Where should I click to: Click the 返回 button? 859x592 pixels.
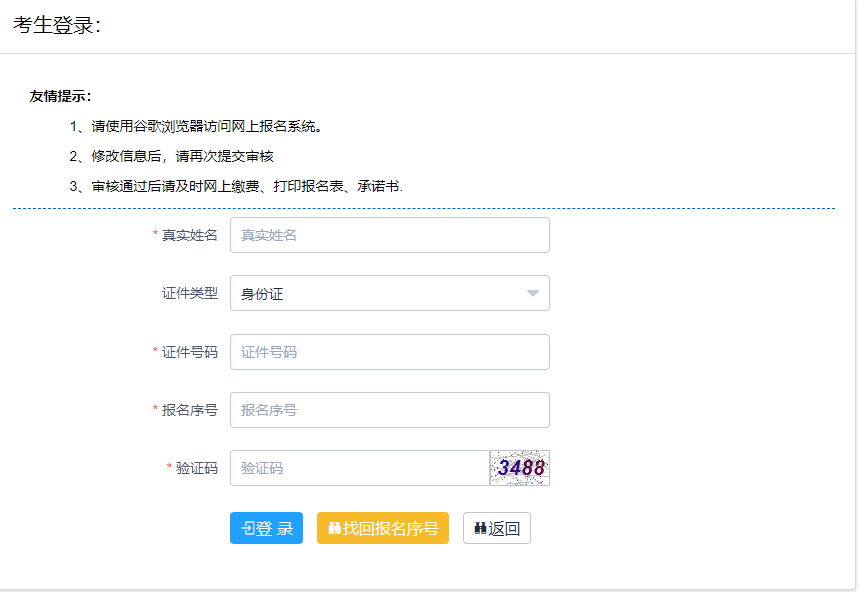tap(497, 529)
